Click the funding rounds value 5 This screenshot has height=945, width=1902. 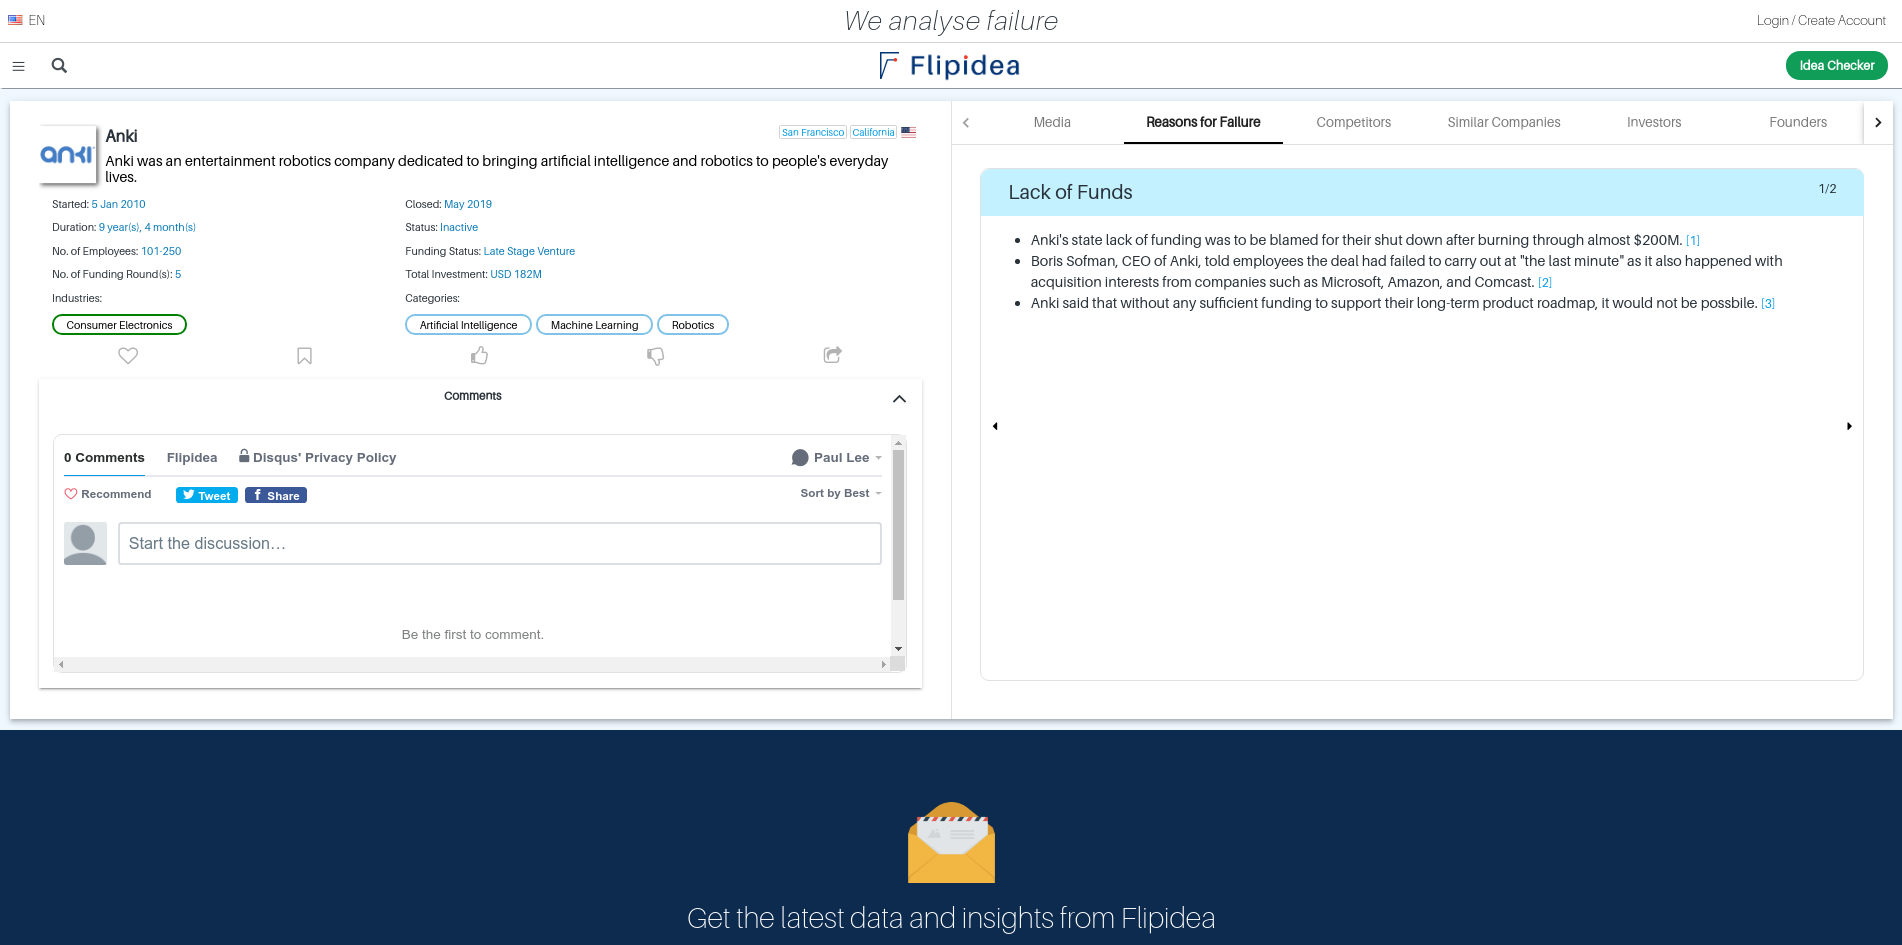pyautogui.click(x=178, y=274)
